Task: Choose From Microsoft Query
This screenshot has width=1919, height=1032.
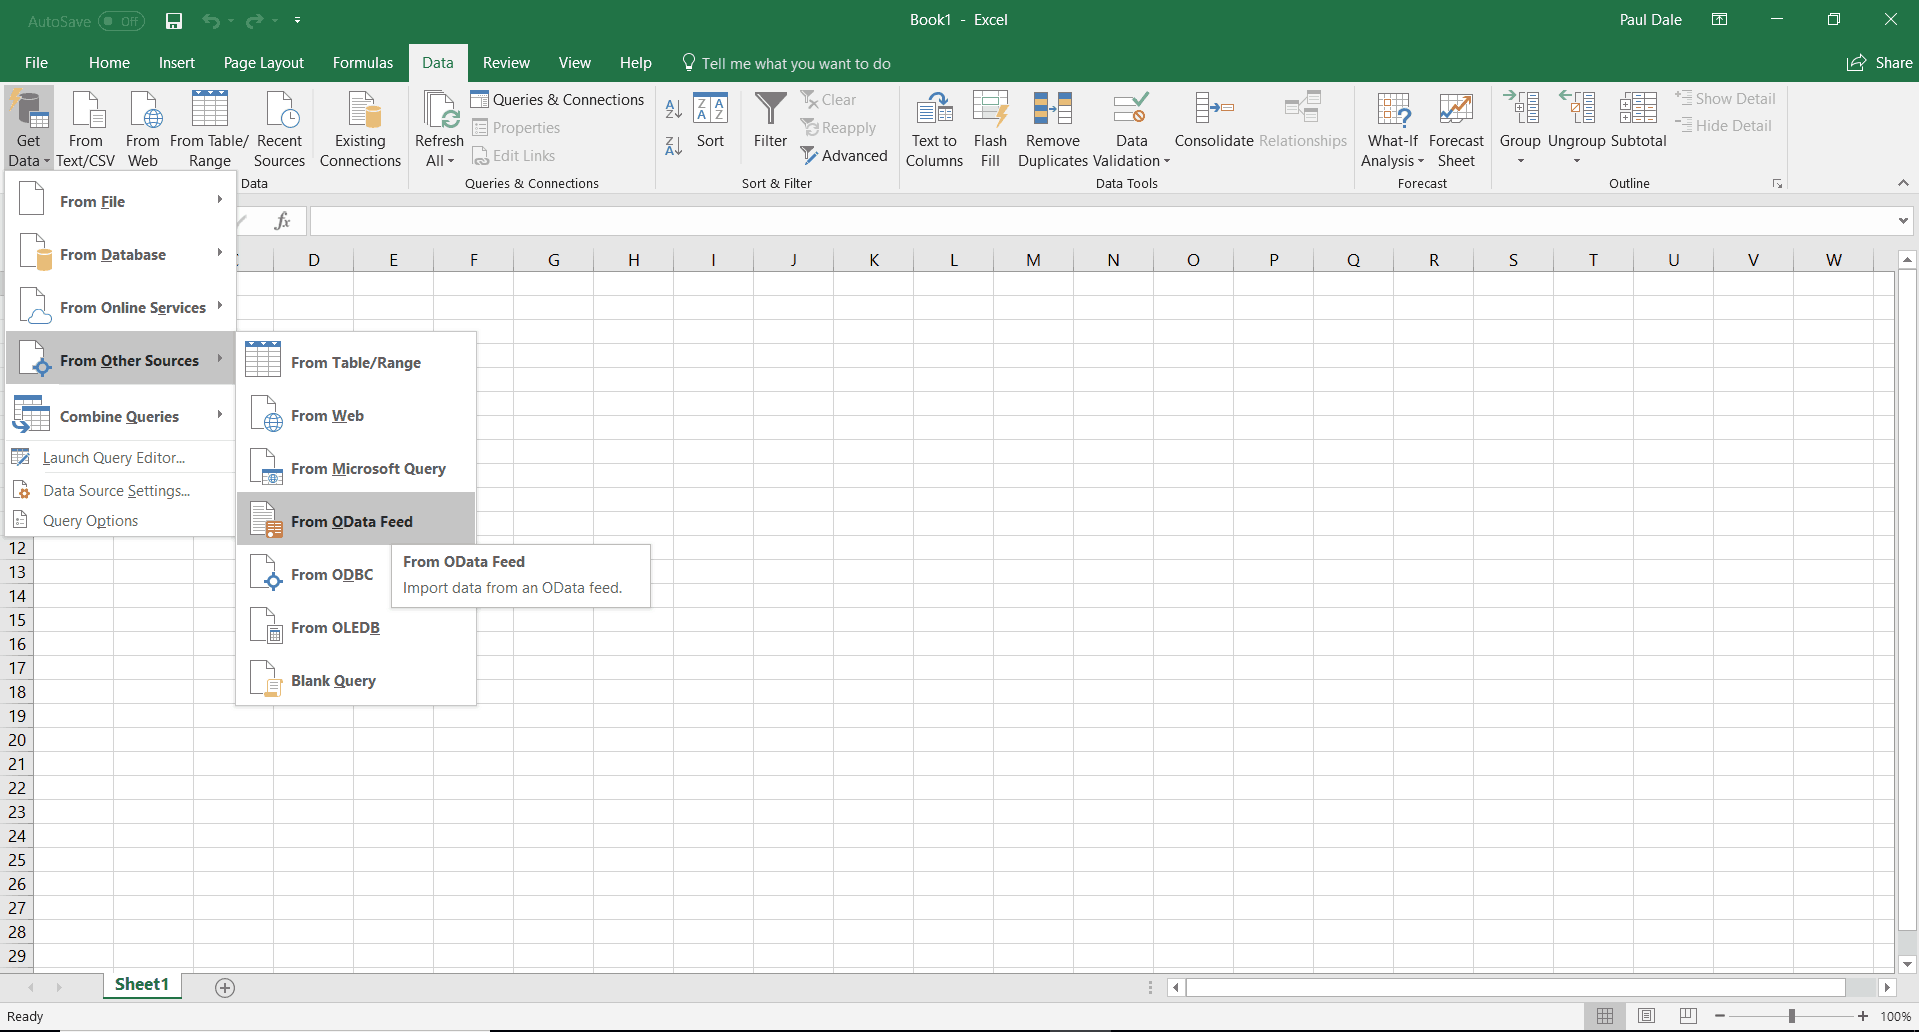Action: pyautogui.click(x=356, y=468)
